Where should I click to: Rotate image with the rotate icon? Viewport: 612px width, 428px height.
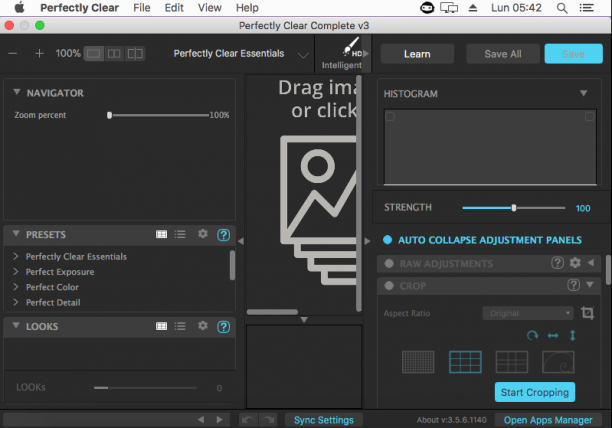click(532, 335)
